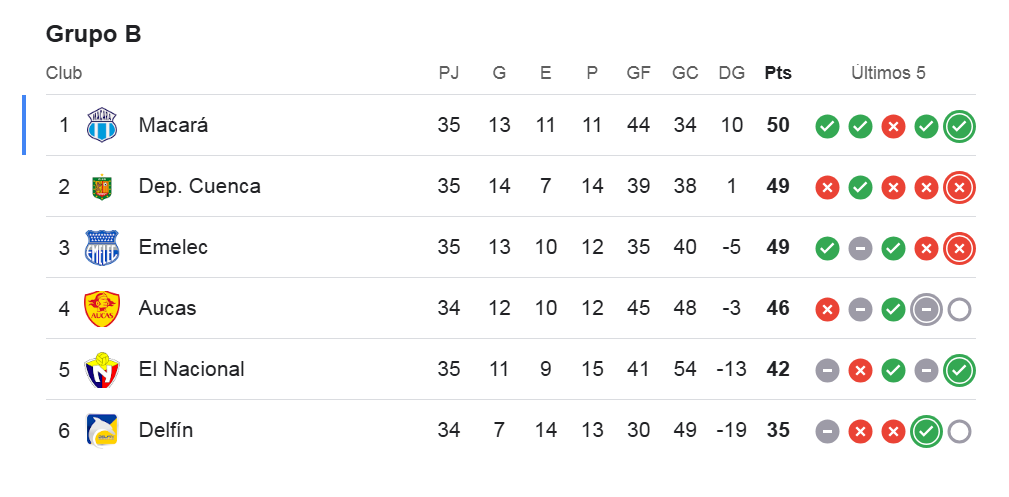Click the Emelec club logo
Viewport: 1009px width, 497px height.
101,247
